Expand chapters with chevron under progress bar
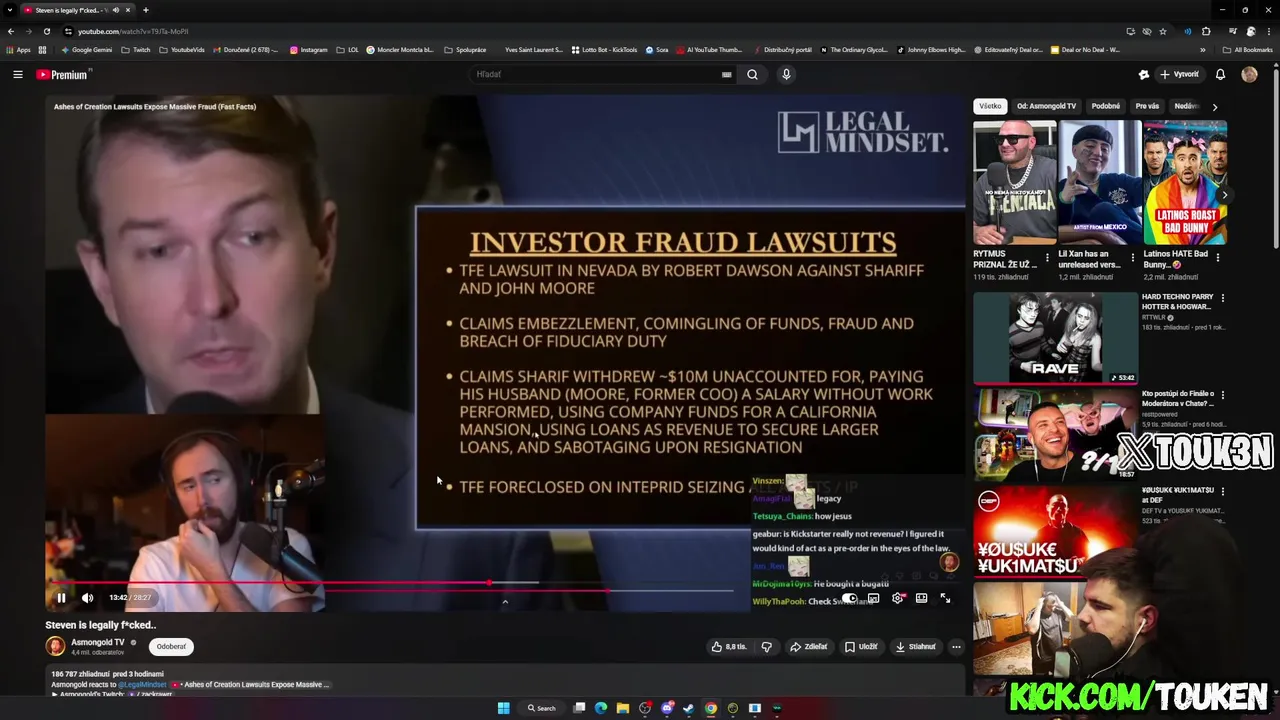The image size is (1280, 720). (x=505, y=602)
